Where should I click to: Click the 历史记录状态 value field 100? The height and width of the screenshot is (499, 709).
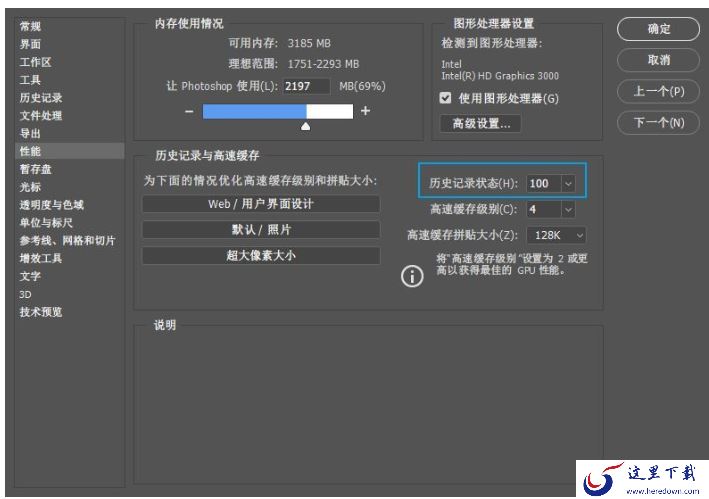[x=544, y=184]
